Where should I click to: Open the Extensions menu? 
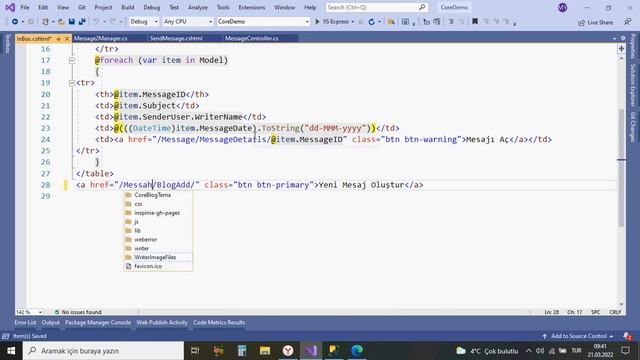point(251,7)
